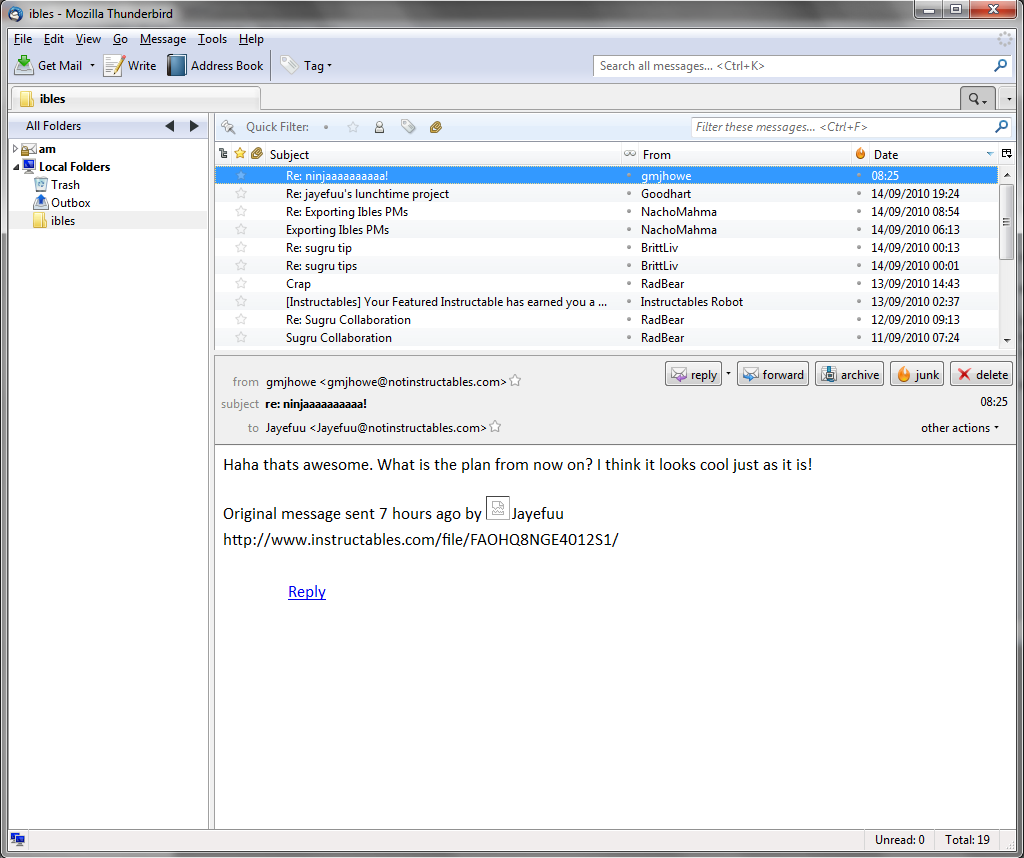
Task: Sort by junk flame column header
Action: (x=860, y=154)
